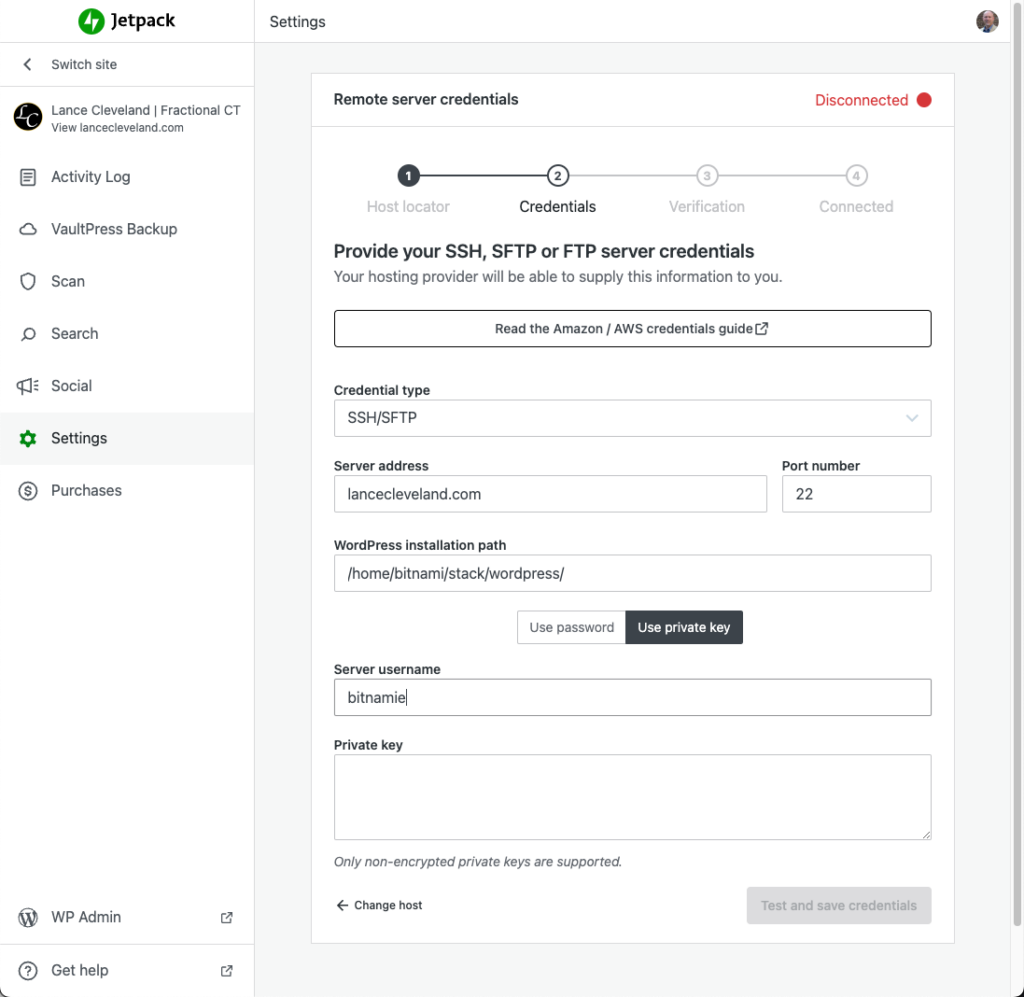Focus the Private key text area
1024x997 pixels.
[x=632, y=797]
